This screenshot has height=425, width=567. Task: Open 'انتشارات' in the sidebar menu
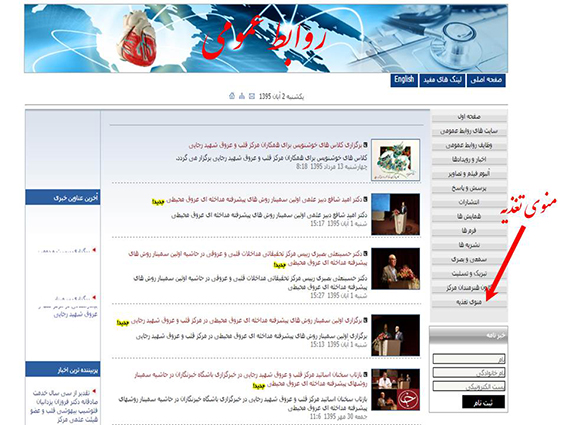(469, 202)
